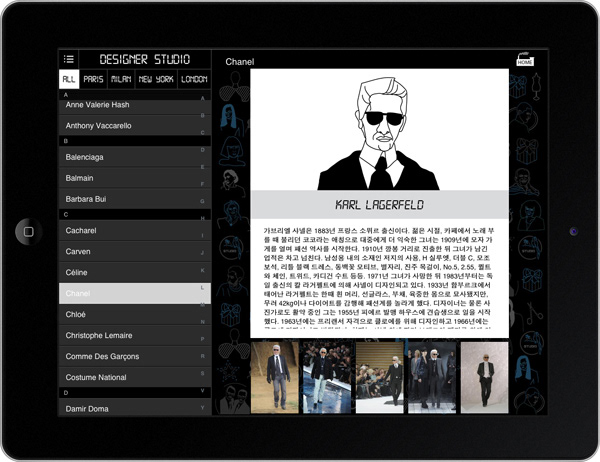The height and width of the screenshot is (462, 600).
Task: Select the LONDON tab
Action: pos(193,79)
